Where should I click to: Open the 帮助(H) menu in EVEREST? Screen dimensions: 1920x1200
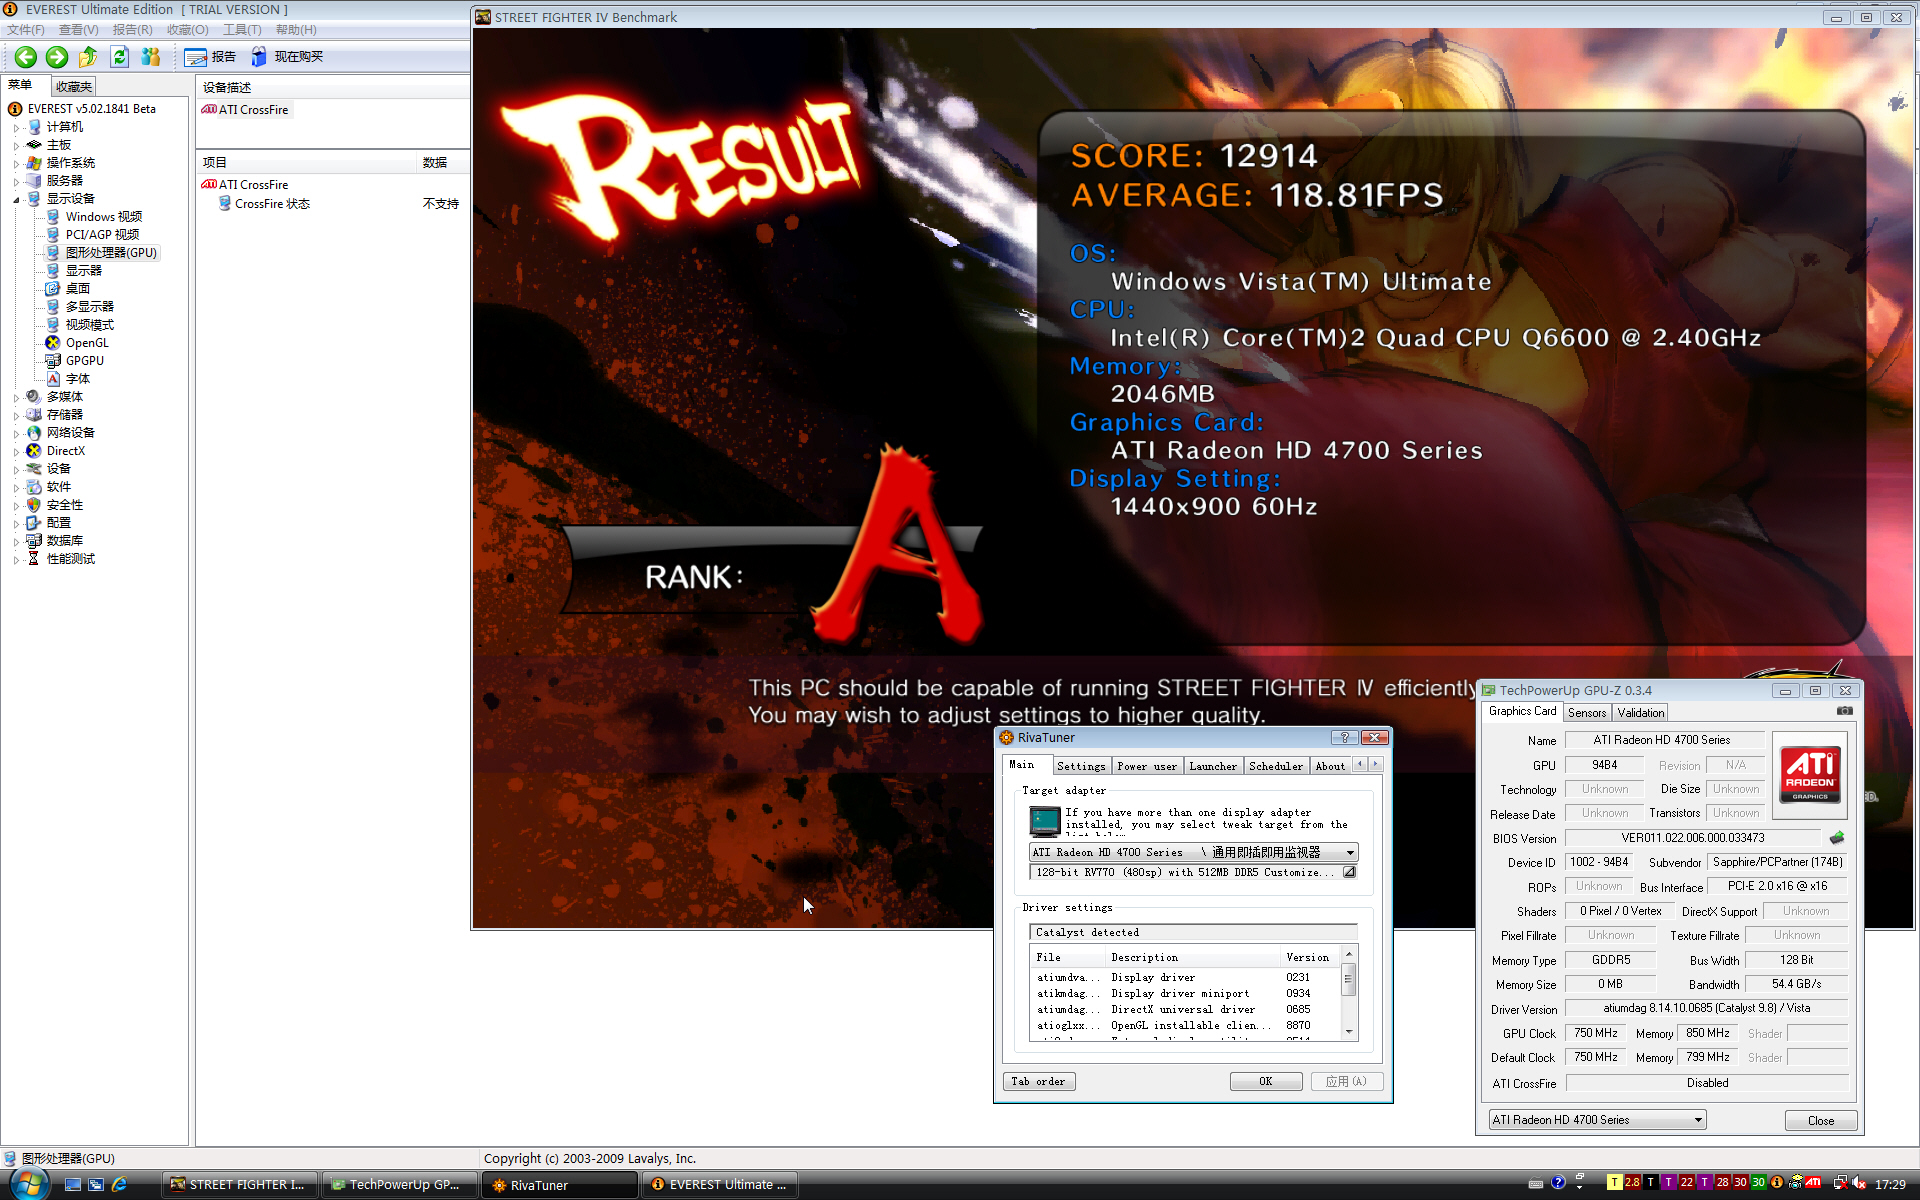coord(296,30)
